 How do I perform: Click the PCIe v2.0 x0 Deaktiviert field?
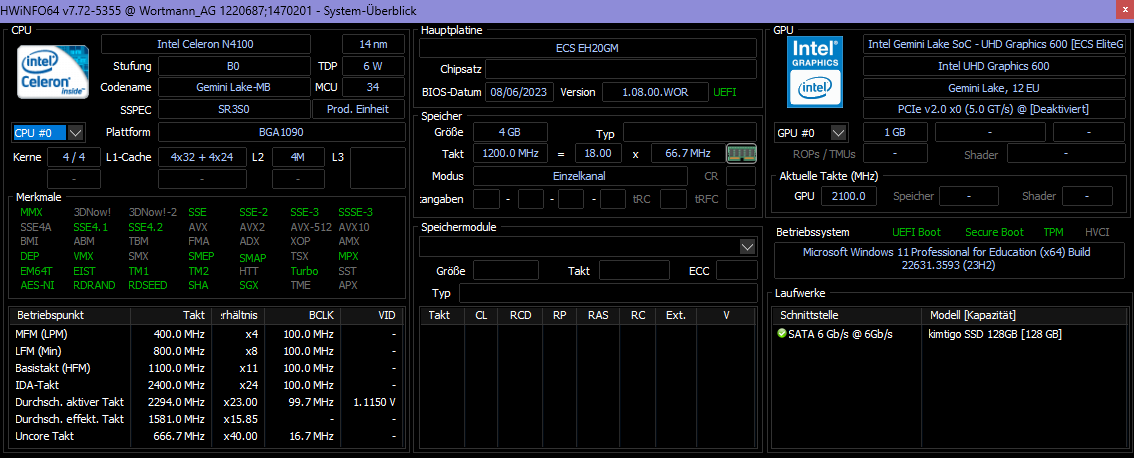(994, 110)
